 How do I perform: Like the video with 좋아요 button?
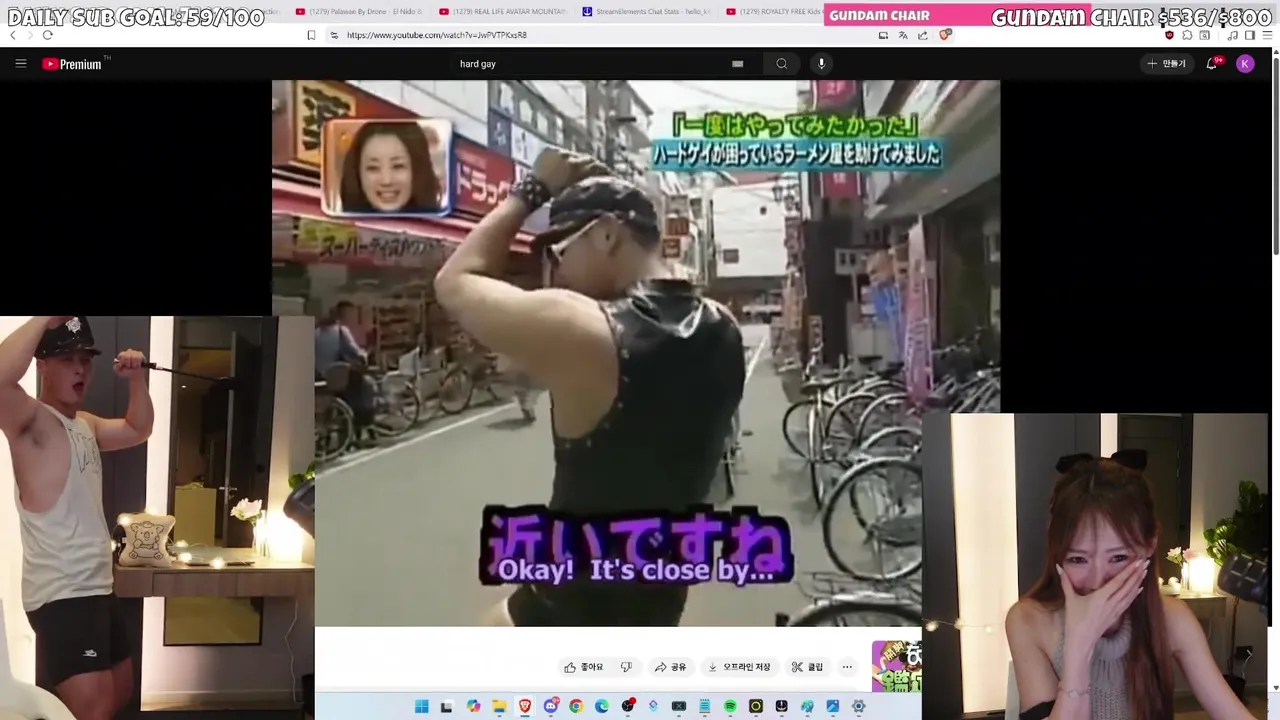584,667
